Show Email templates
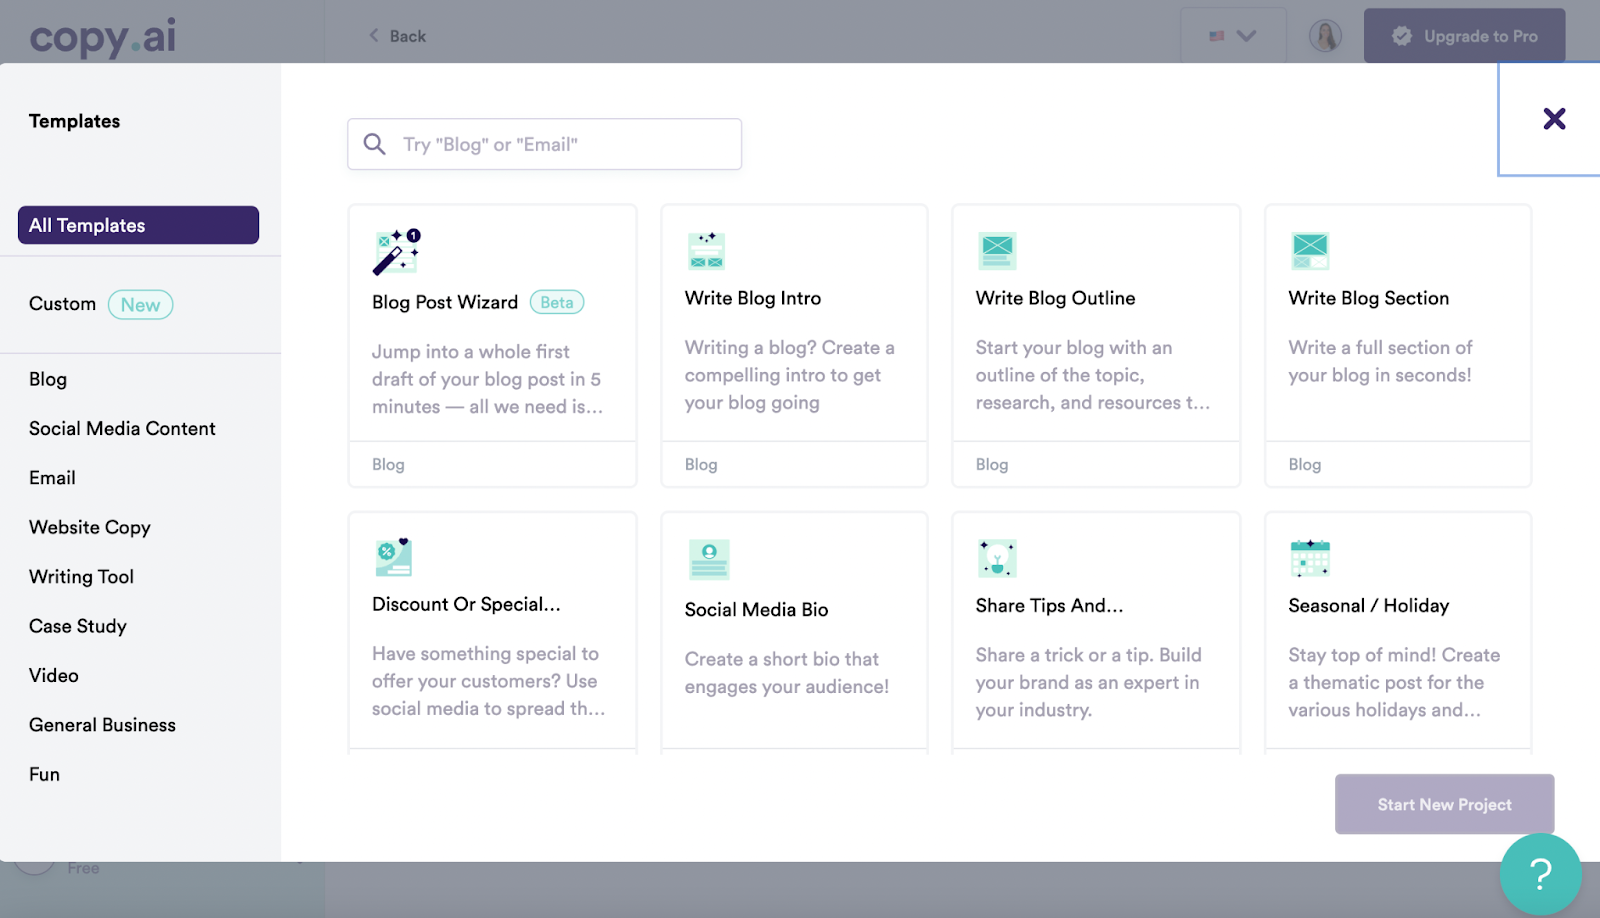1600x918 pixels. point(52,478)
